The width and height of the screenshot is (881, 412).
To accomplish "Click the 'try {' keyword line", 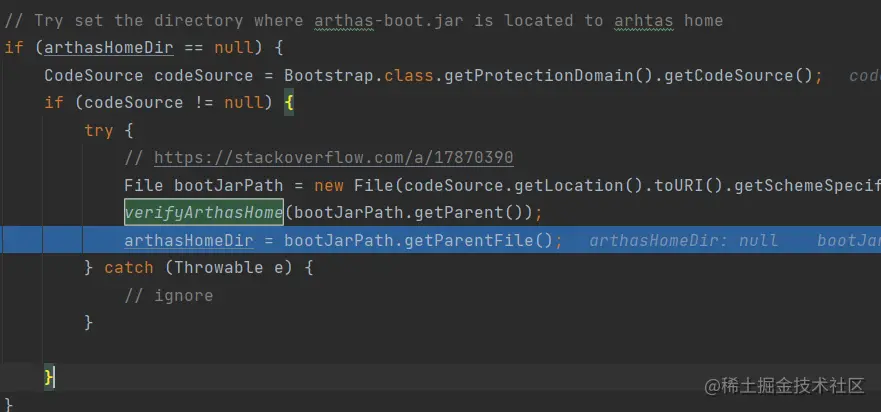I will click(x=109, y=130).
